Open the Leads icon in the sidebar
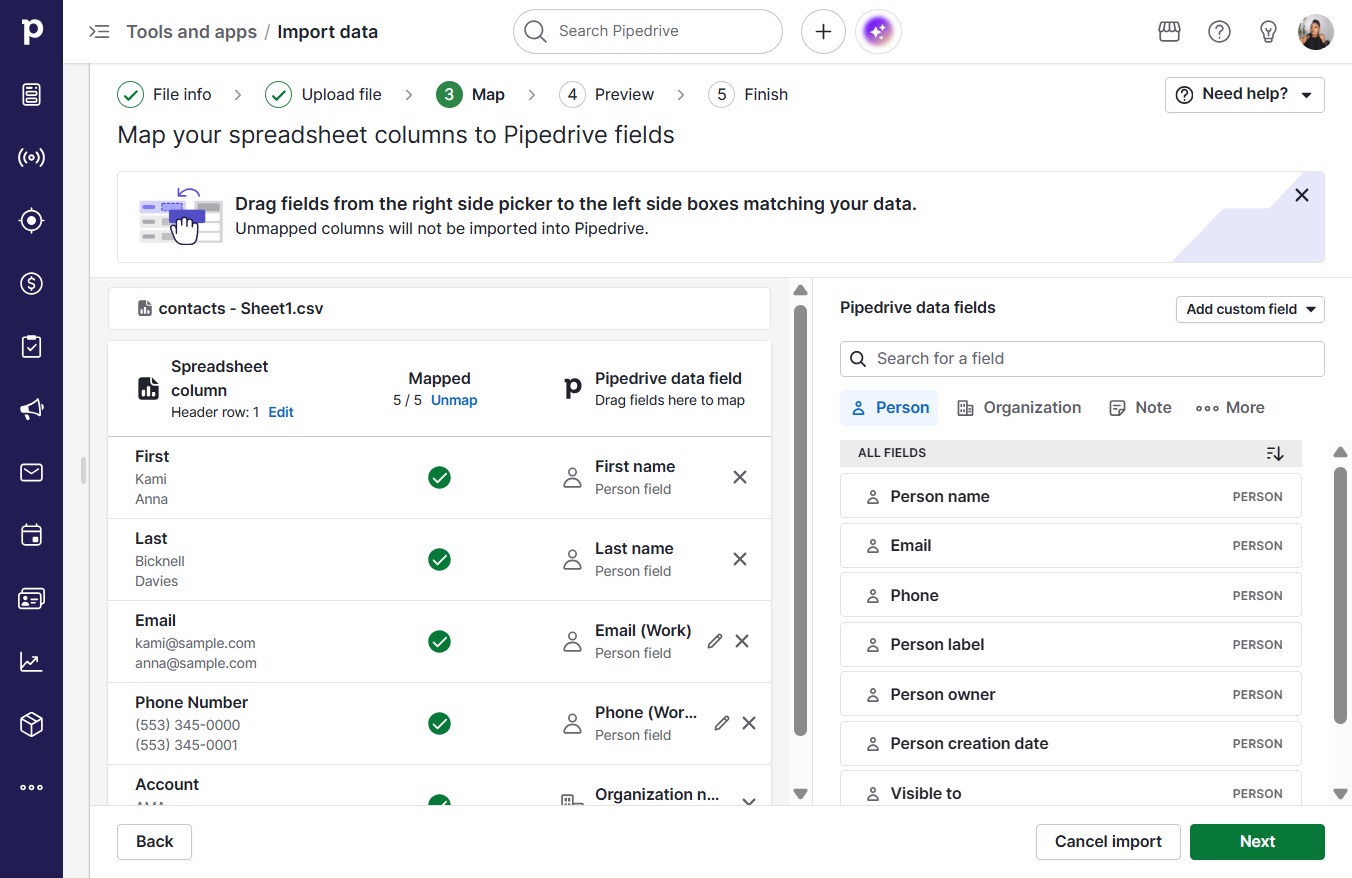This screenshot has width=1352, height=878. (x=31, y=94)
